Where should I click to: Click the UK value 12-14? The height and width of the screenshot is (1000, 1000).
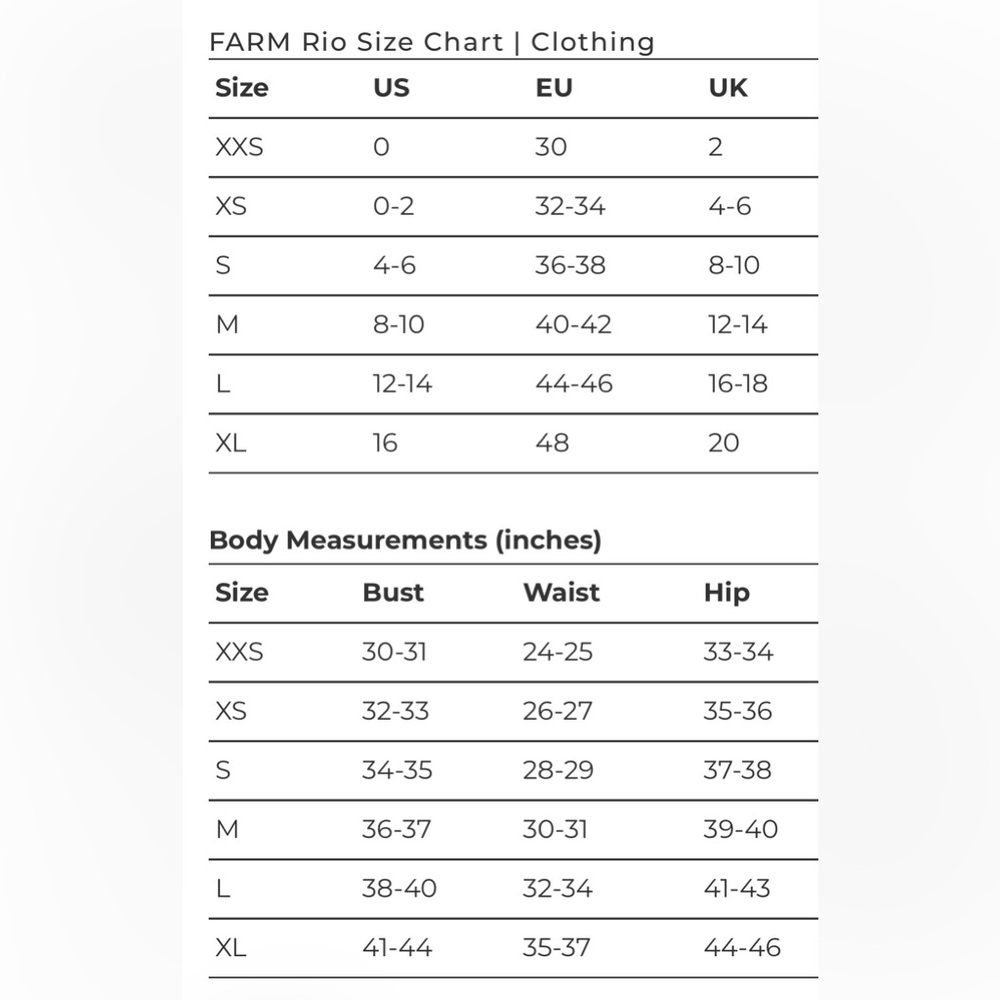tap(737, 325)
